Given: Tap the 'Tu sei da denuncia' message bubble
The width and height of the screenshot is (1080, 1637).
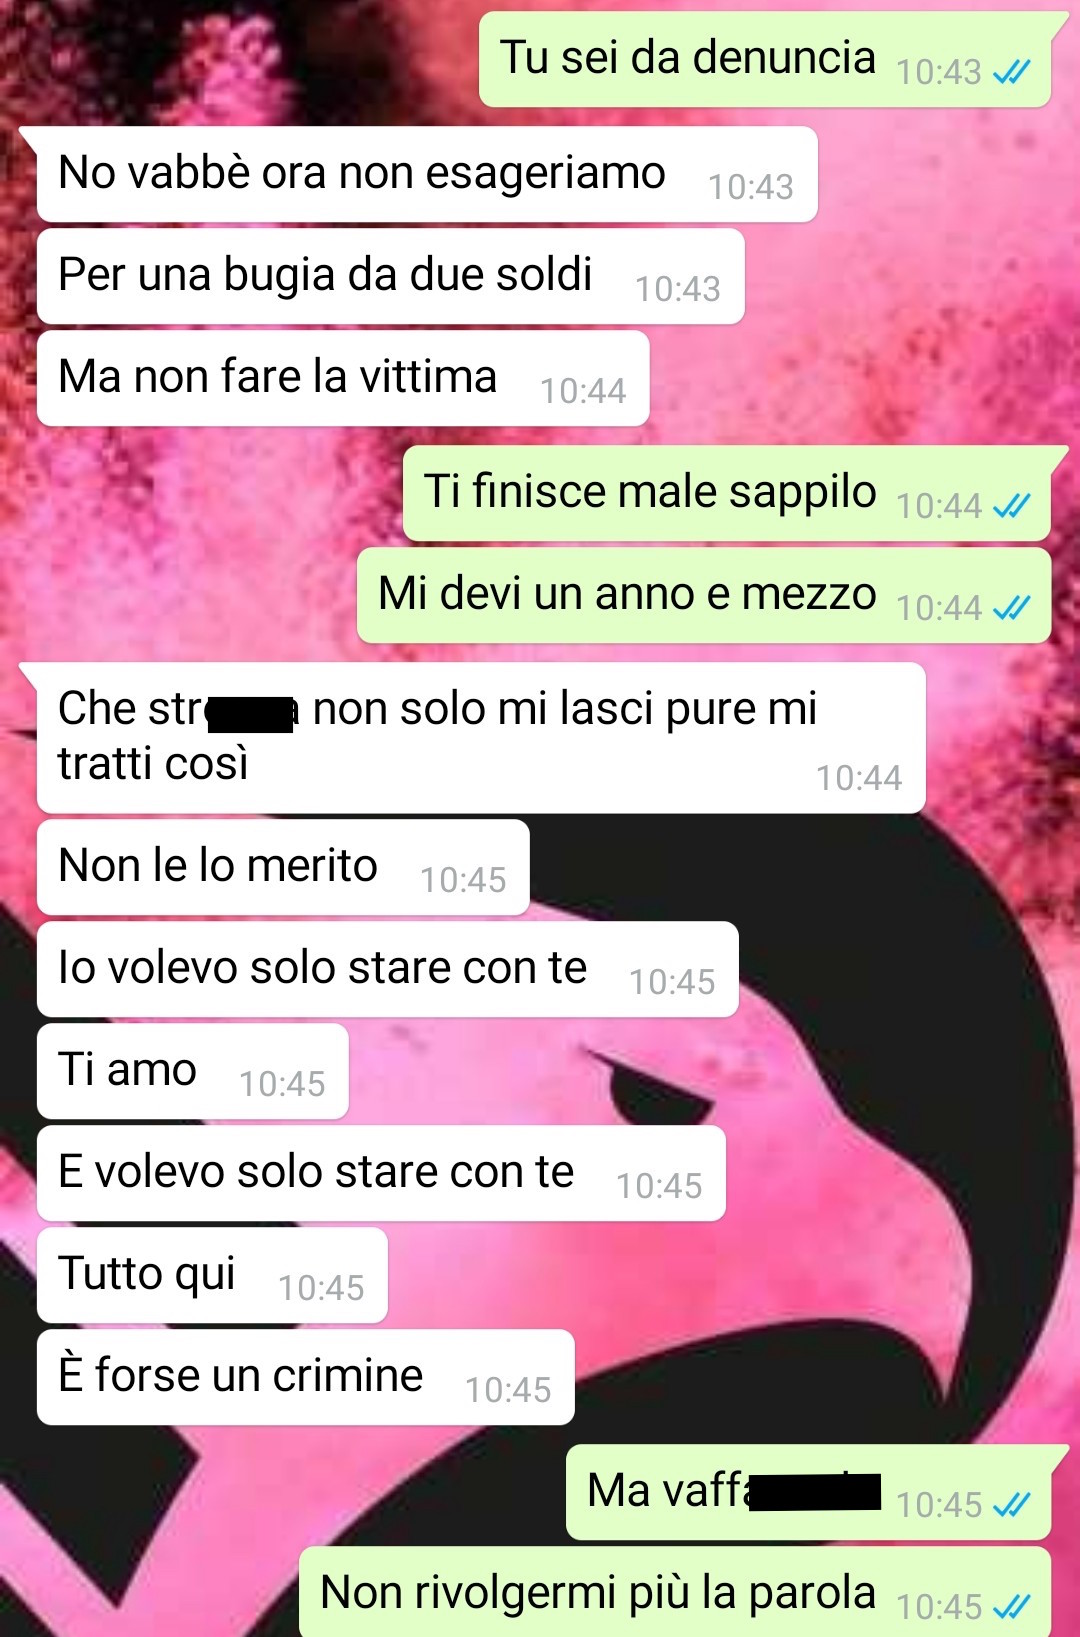Looking at the screenshot, I should coord(765,60).
